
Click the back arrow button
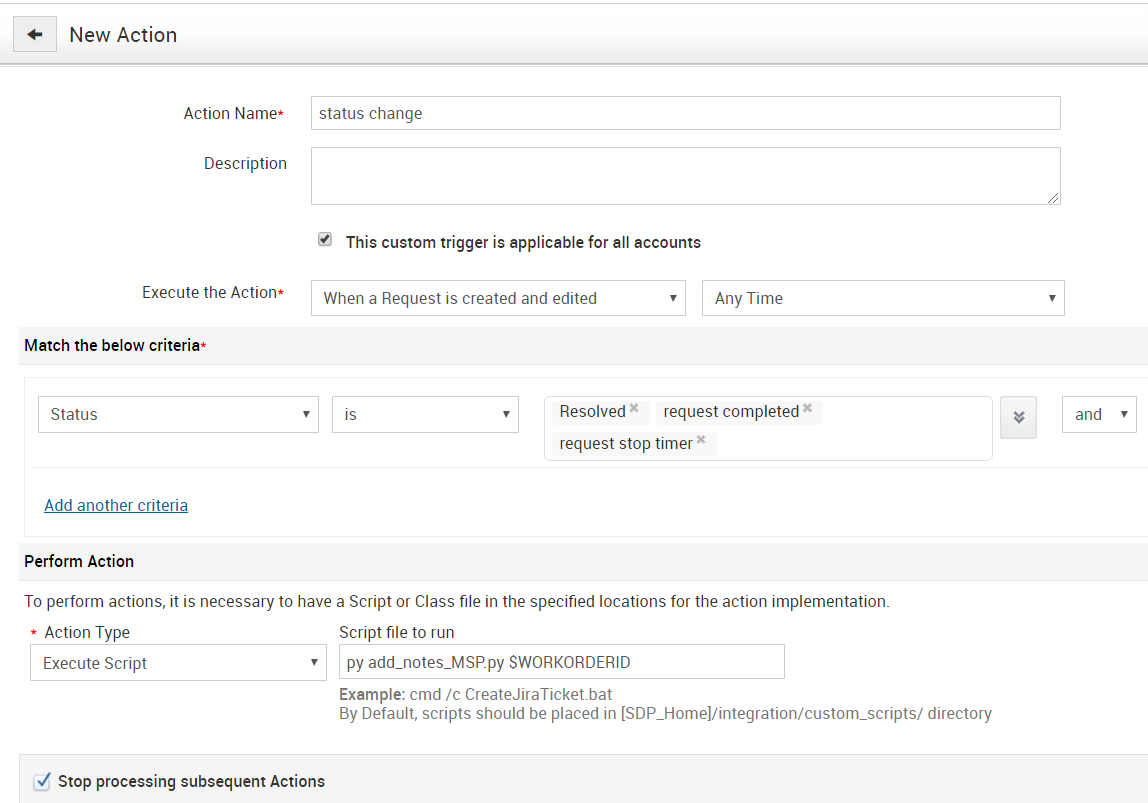click(x=35, y=35)
